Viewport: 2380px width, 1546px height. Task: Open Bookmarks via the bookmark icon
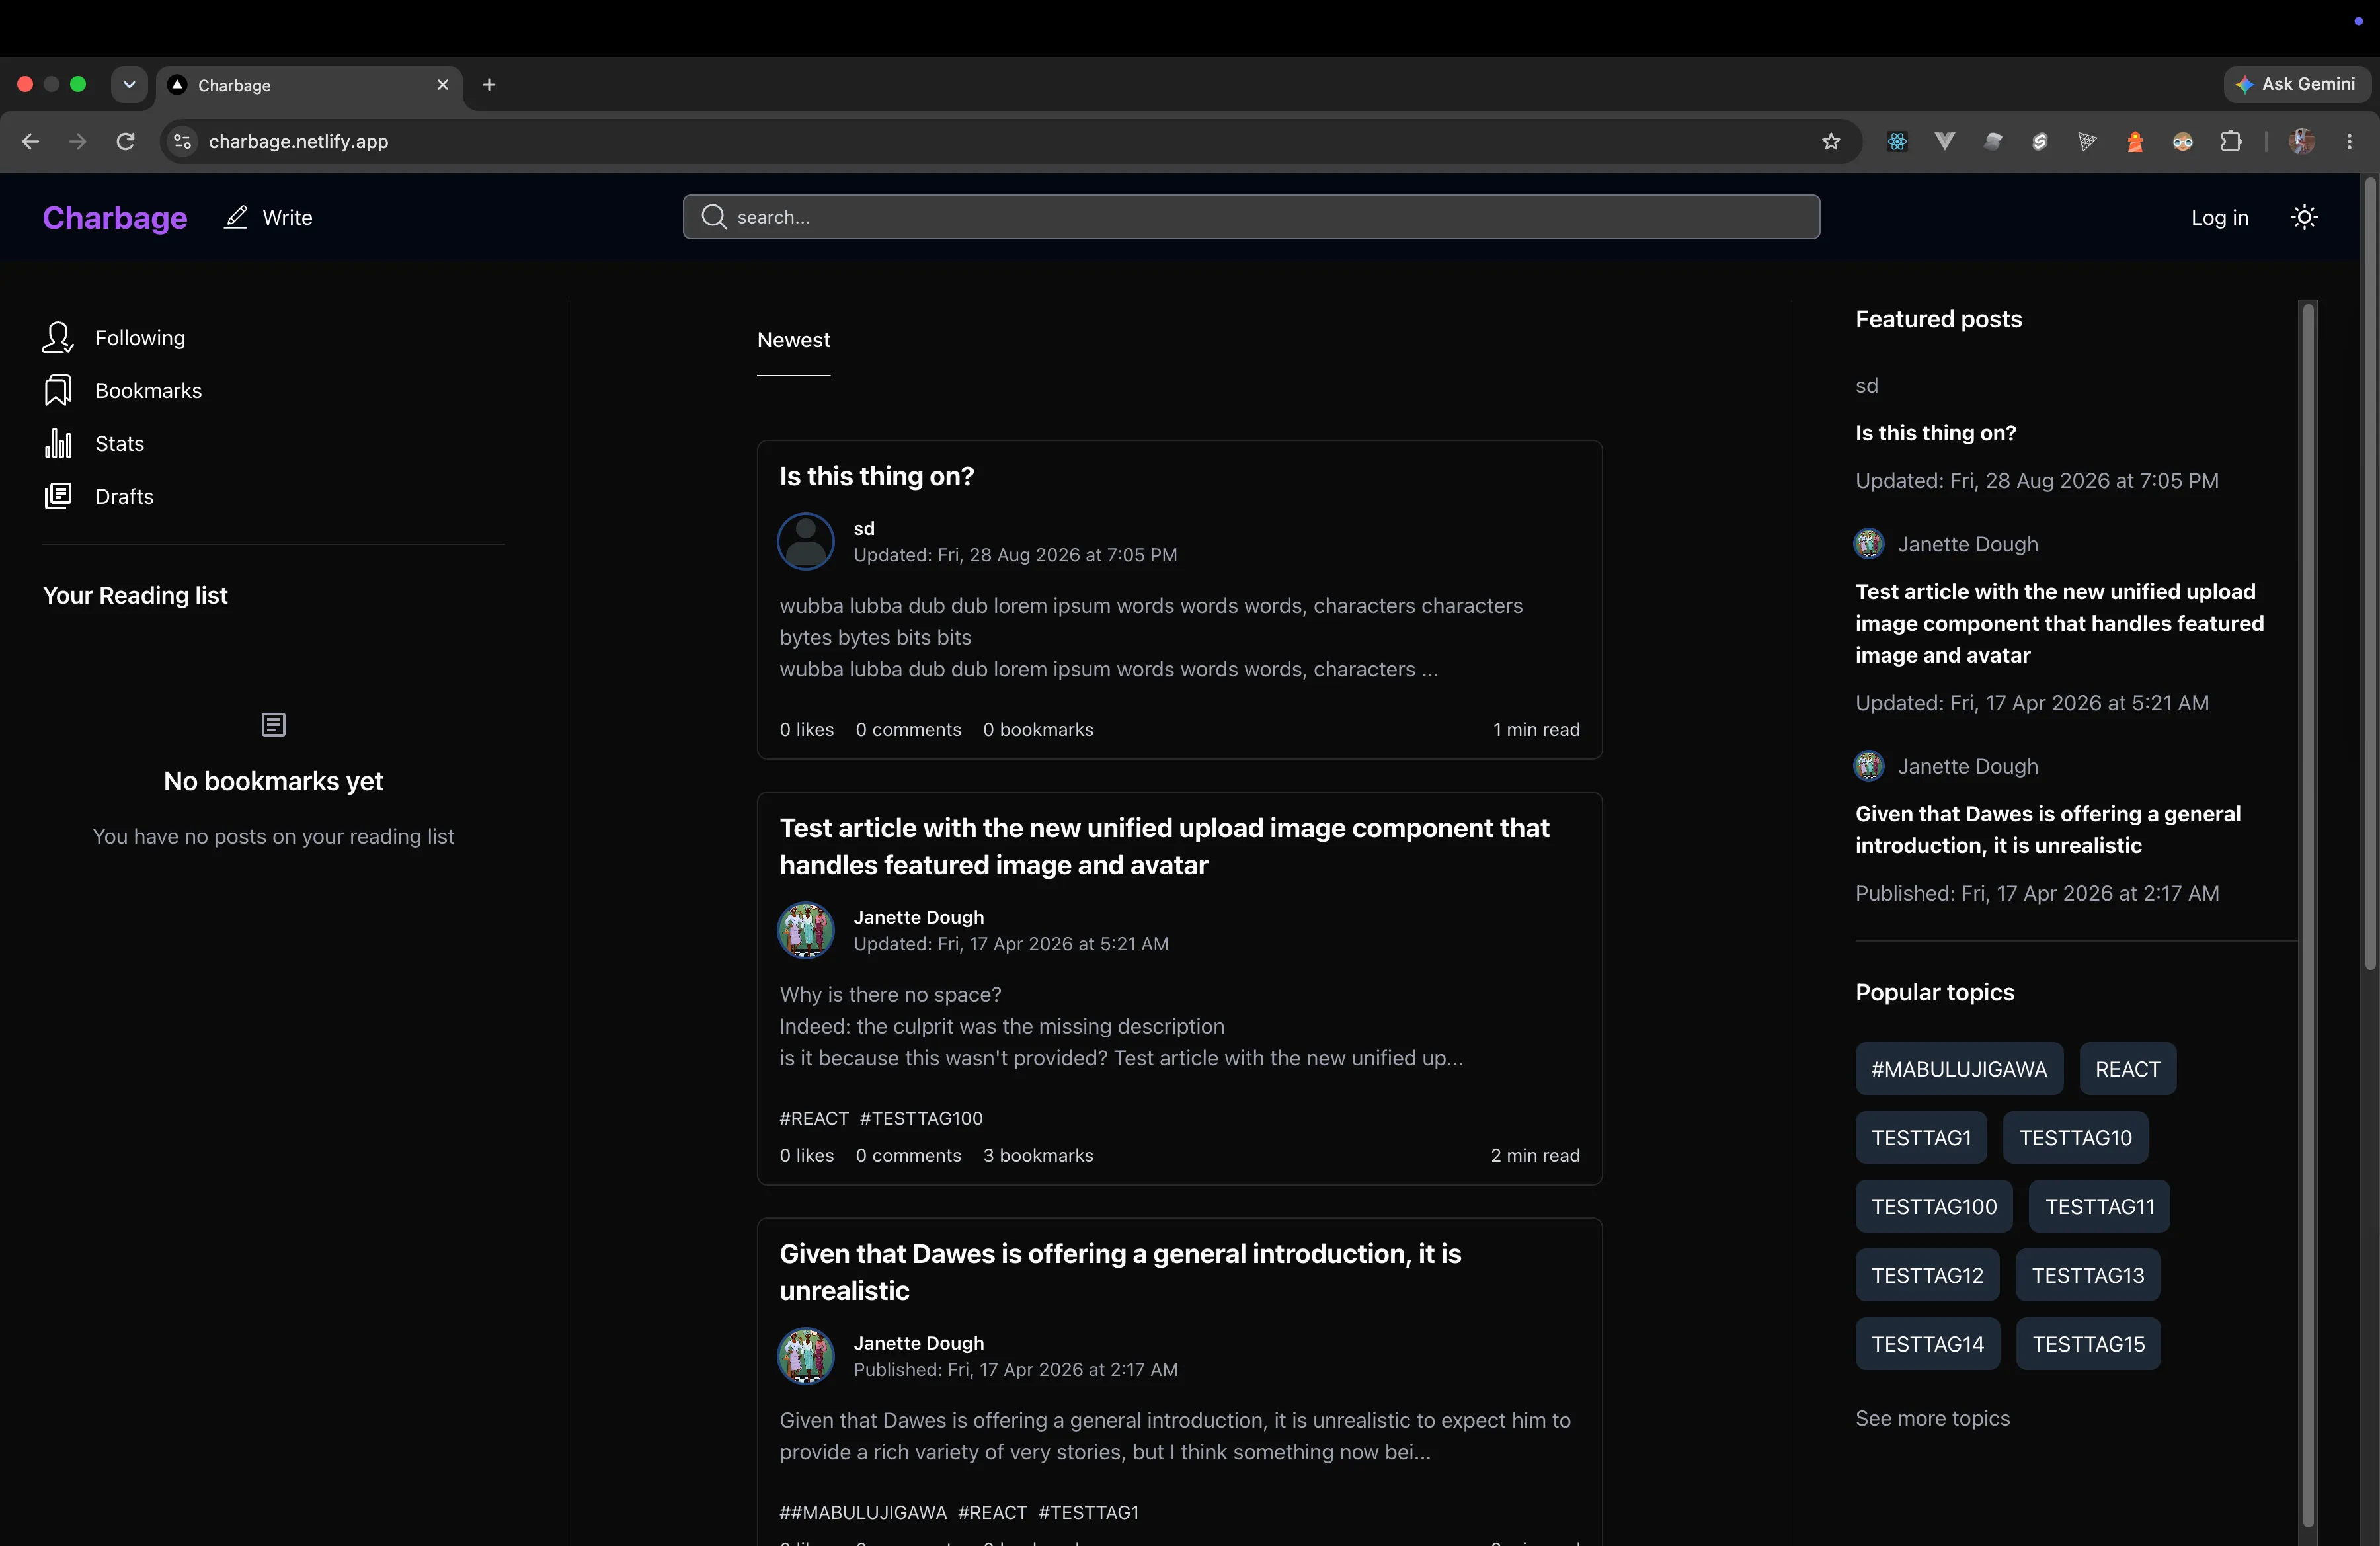point(58,390)
